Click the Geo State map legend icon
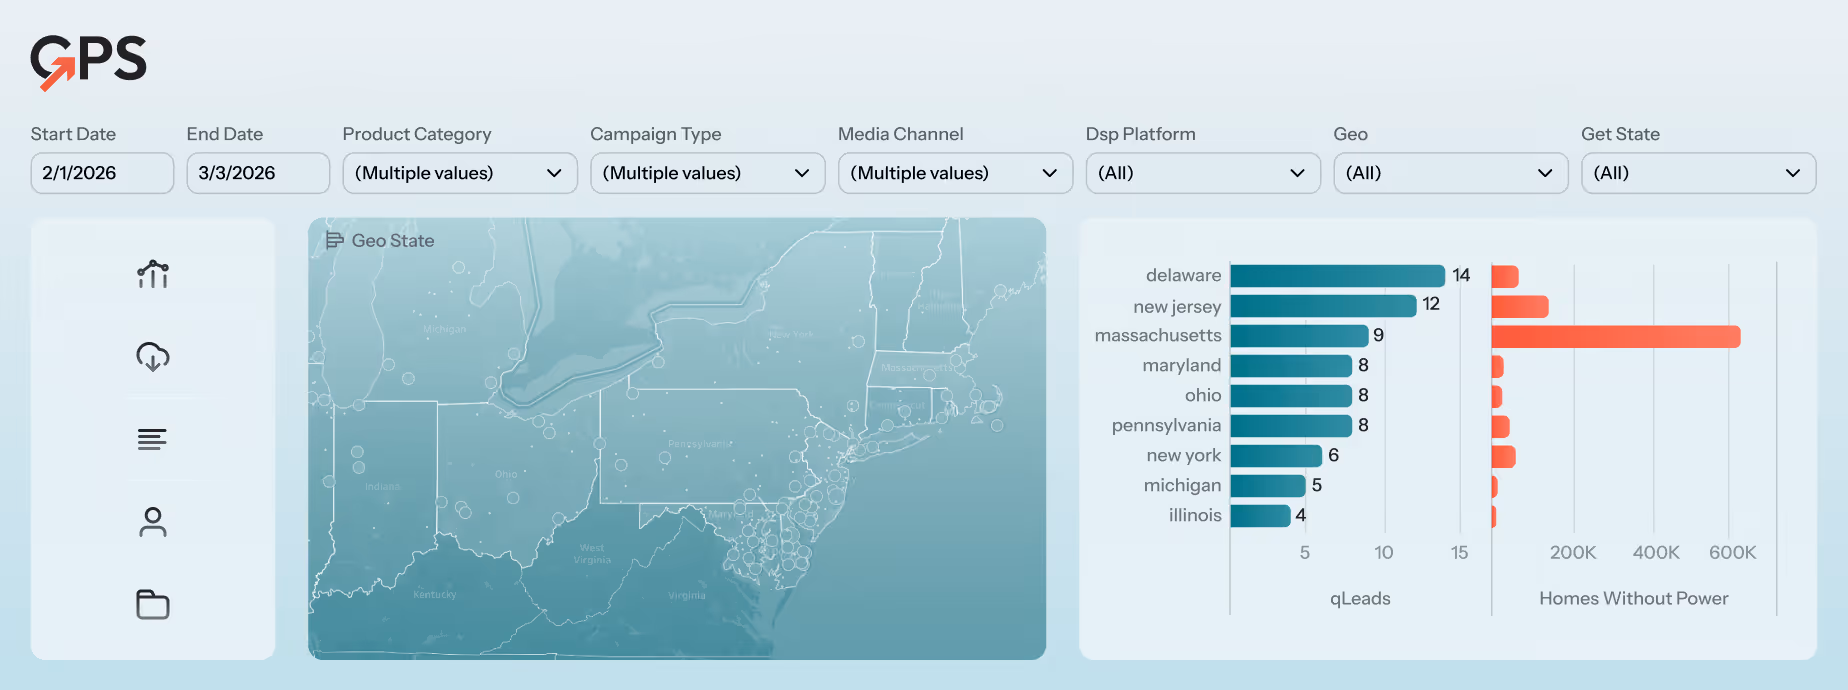Screen dimensions: 1848x690 tap(335, 240)
